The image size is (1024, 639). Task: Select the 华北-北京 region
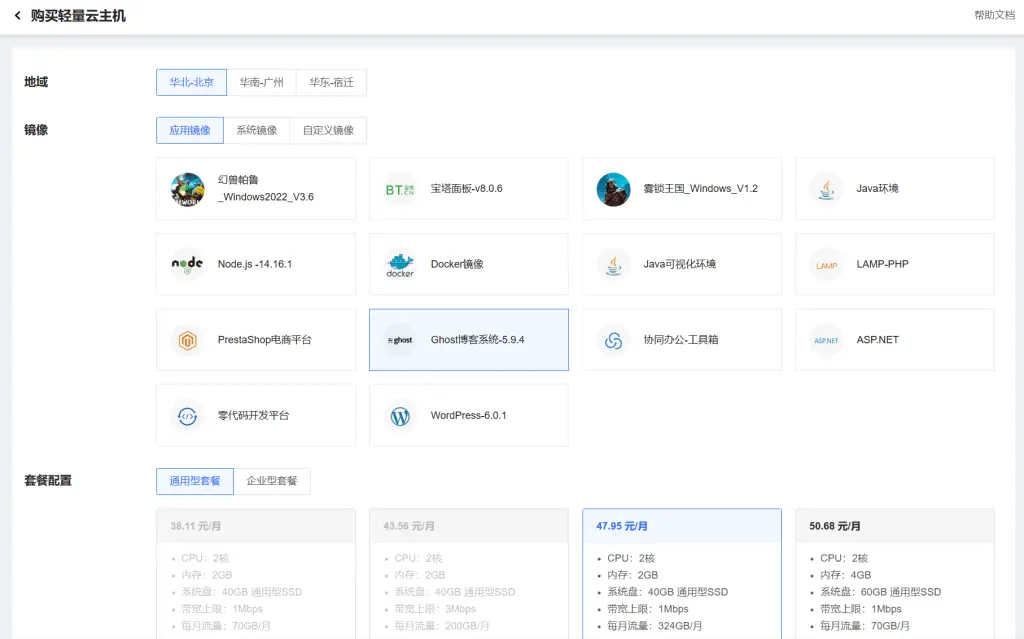pyautogui.click(x=191, y=82)
